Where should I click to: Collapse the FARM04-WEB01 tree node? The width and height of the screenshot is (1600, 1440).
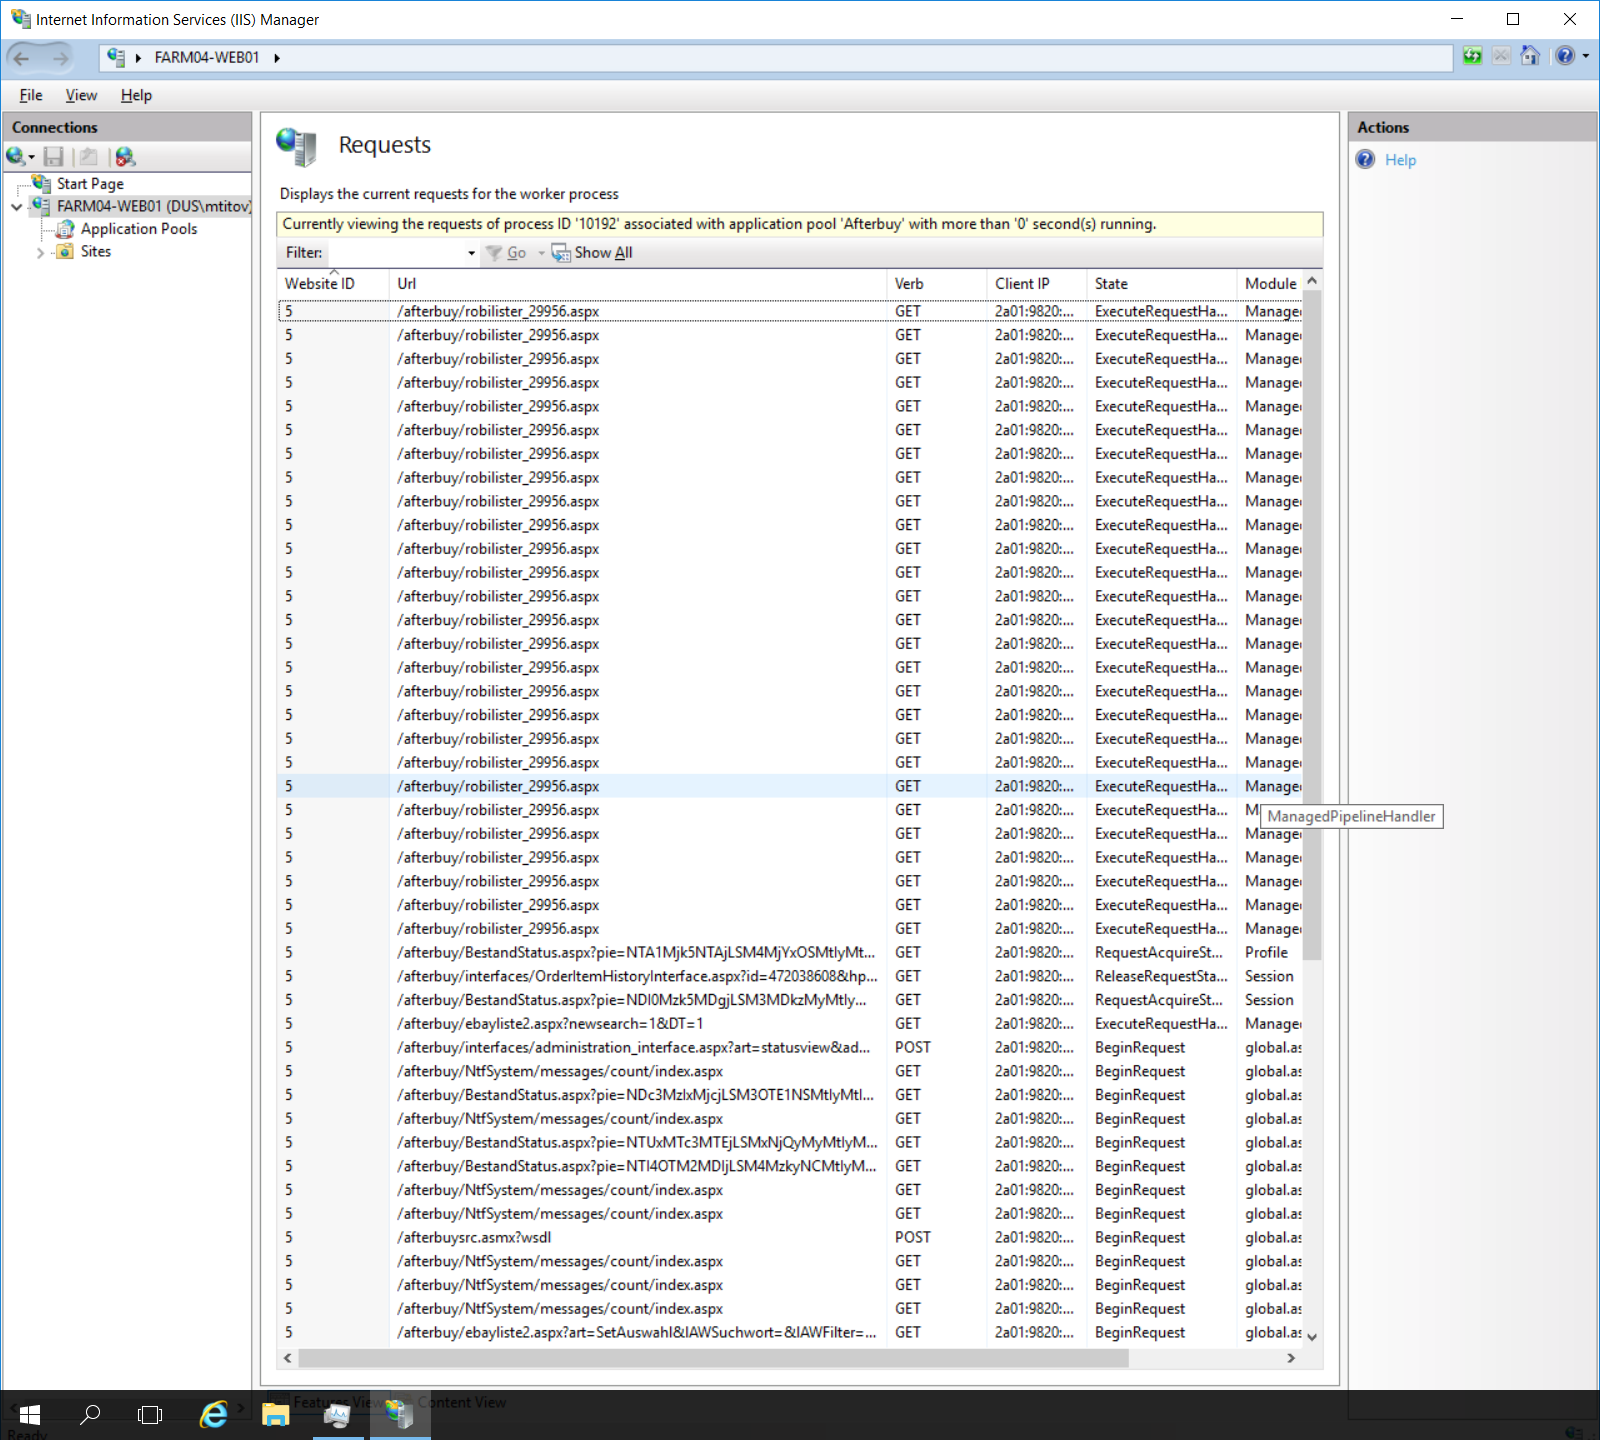tap(16, 207)
